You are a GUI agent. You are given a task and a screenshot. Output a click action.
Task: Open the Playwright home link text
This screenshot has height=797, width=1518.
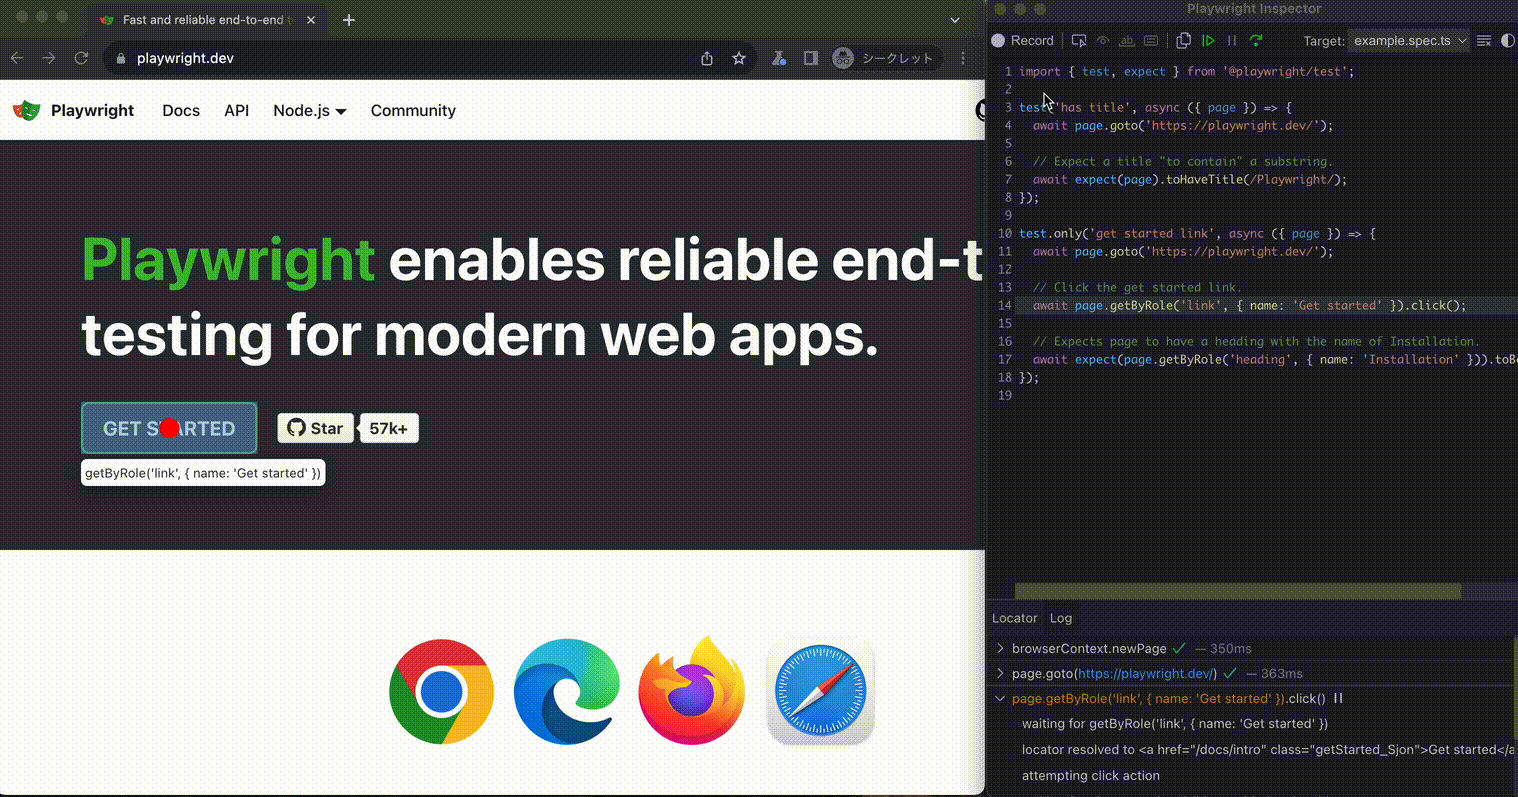tap(92, 110)
